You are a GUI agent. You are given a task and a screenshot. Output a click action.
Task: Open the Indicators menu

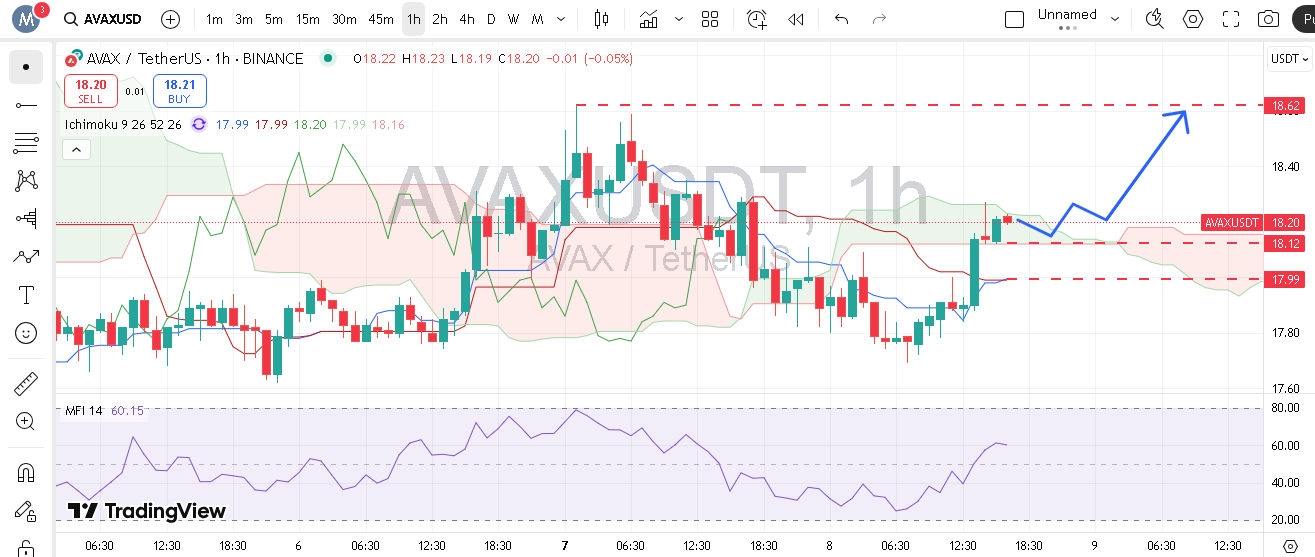(x=649, y=19)
